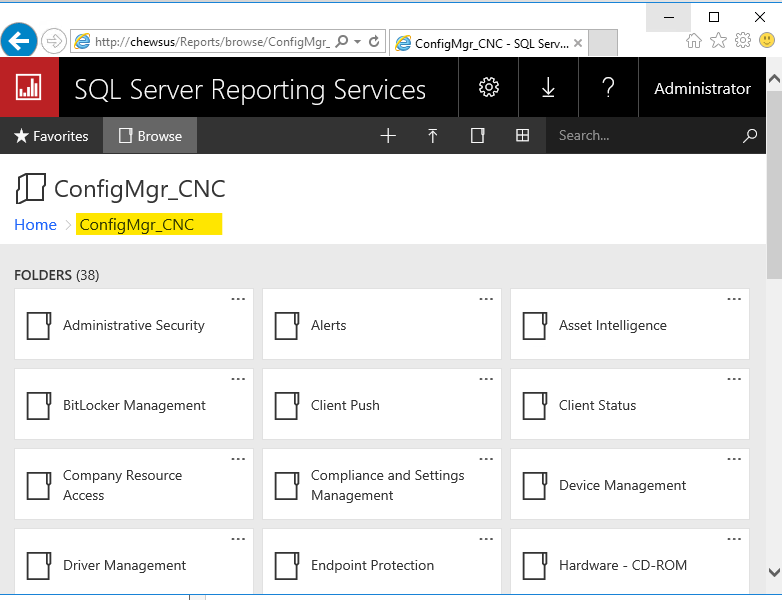Viewport: 782px width, 600px height.
Task: Open ellipsis menu for Endpoint Protection
Action: tap(486, 539)
